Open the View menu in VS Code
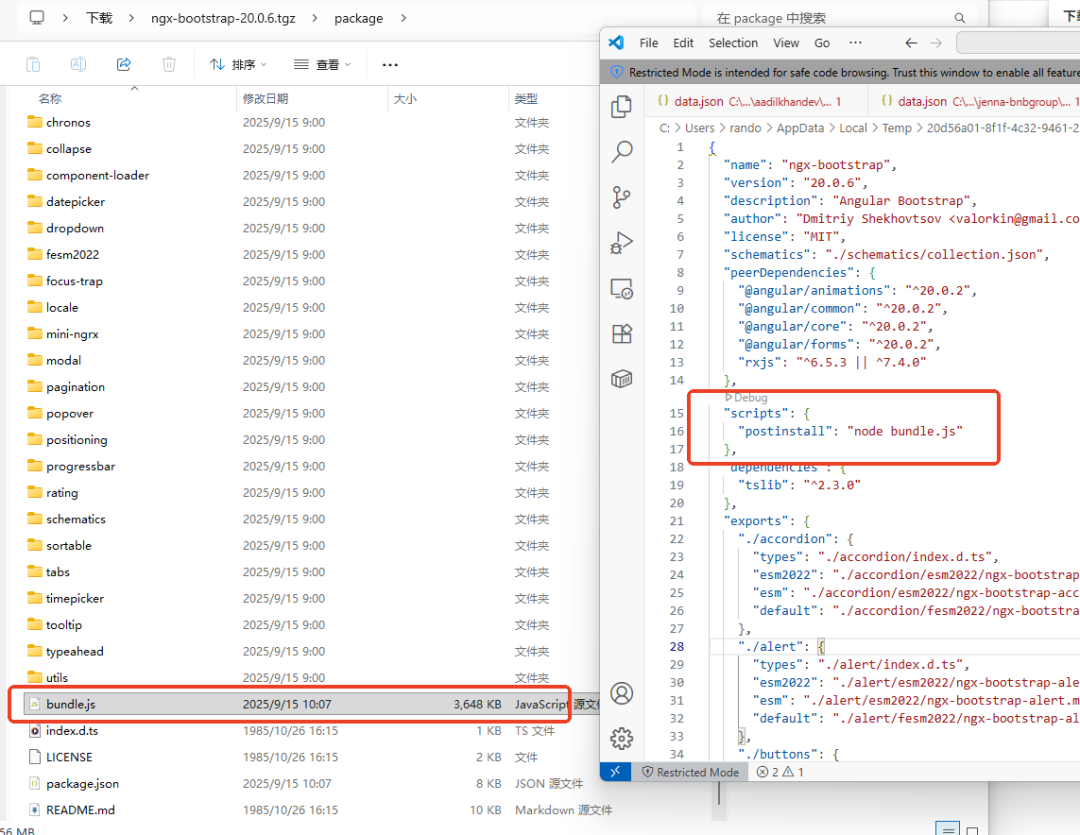 (x=786, y=43)
